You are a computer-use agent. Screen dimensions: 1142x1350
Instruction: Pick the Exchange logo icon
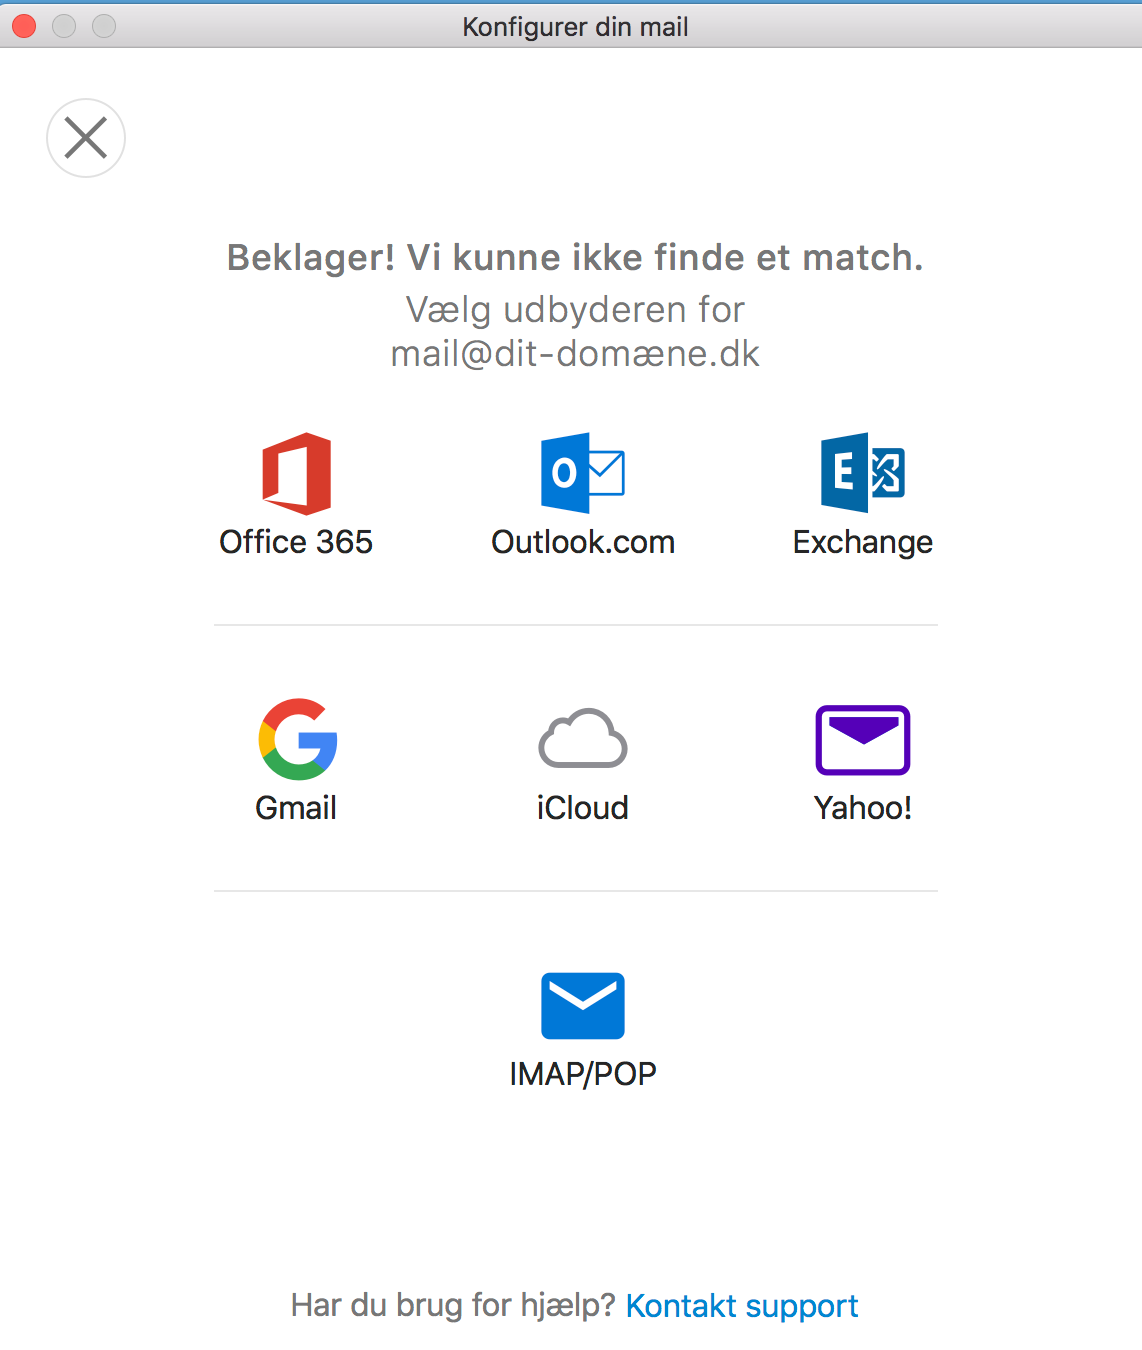tap(862, 473)
